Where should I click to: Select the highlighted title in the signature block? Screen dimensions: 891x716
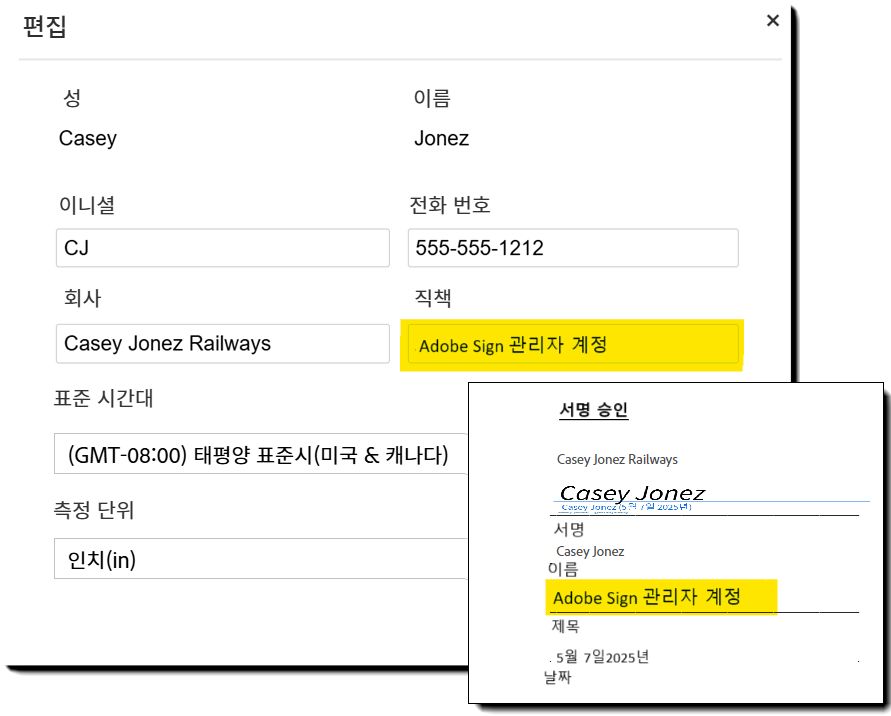click(x=647, y=597)
